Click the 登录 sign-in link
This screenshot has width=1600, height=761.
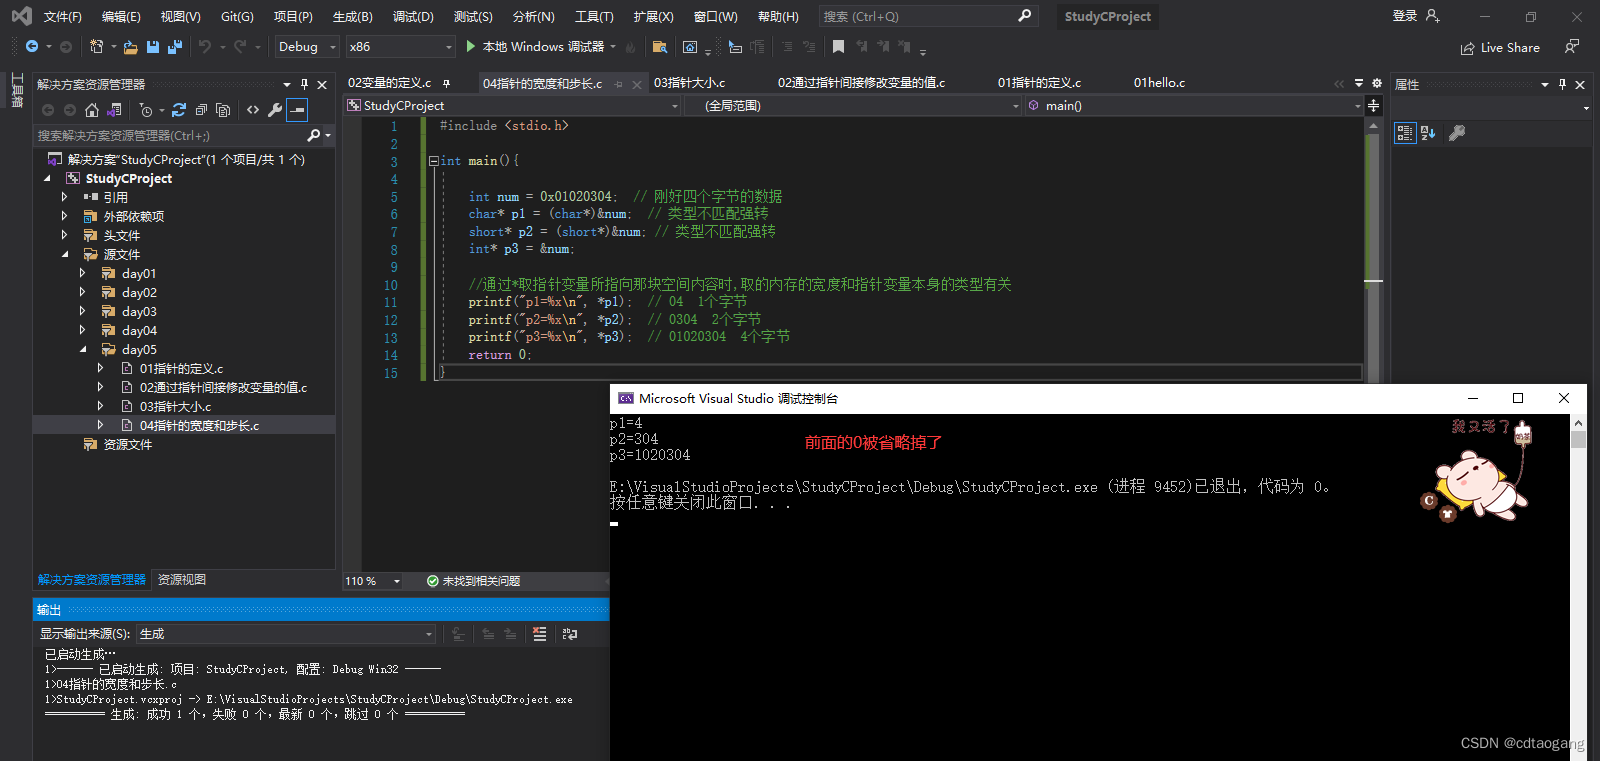click(x=1405, y=16)
